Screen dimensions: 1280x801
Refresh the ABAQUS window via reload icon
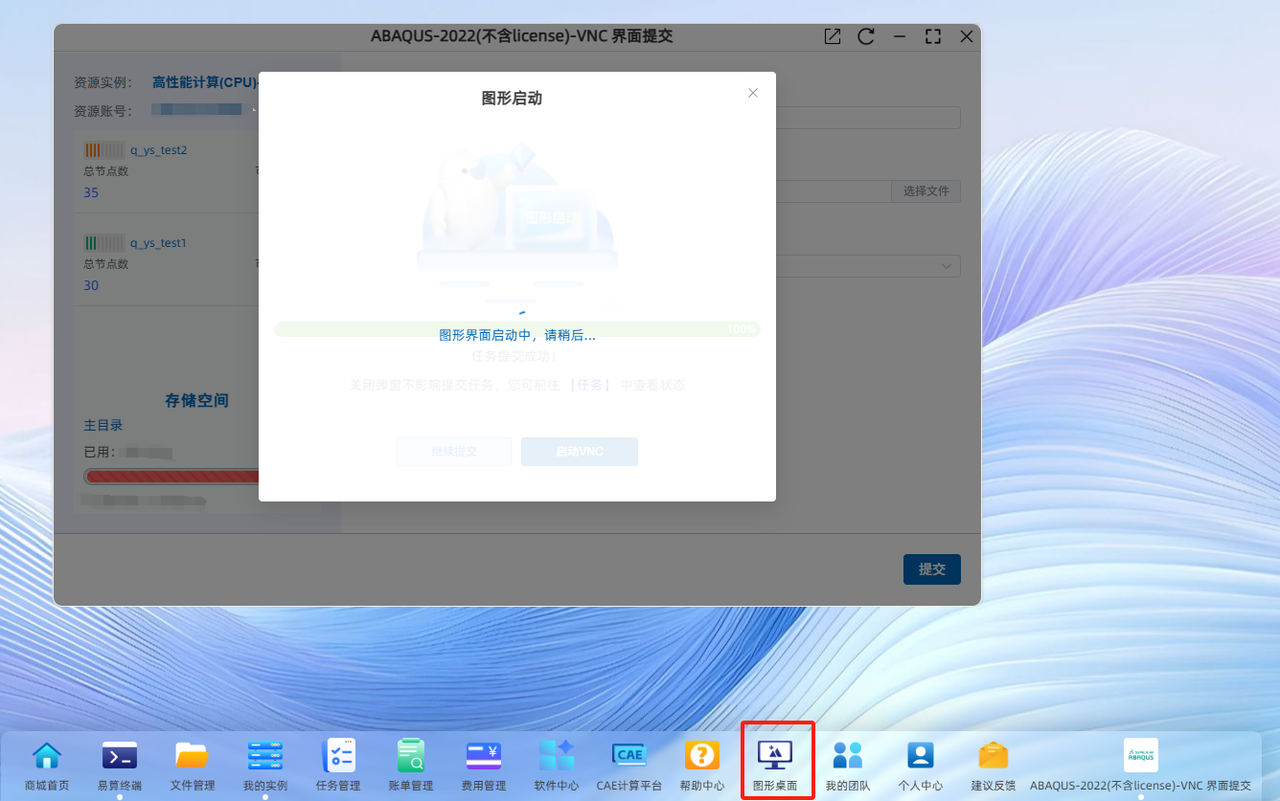click(866, 36)
